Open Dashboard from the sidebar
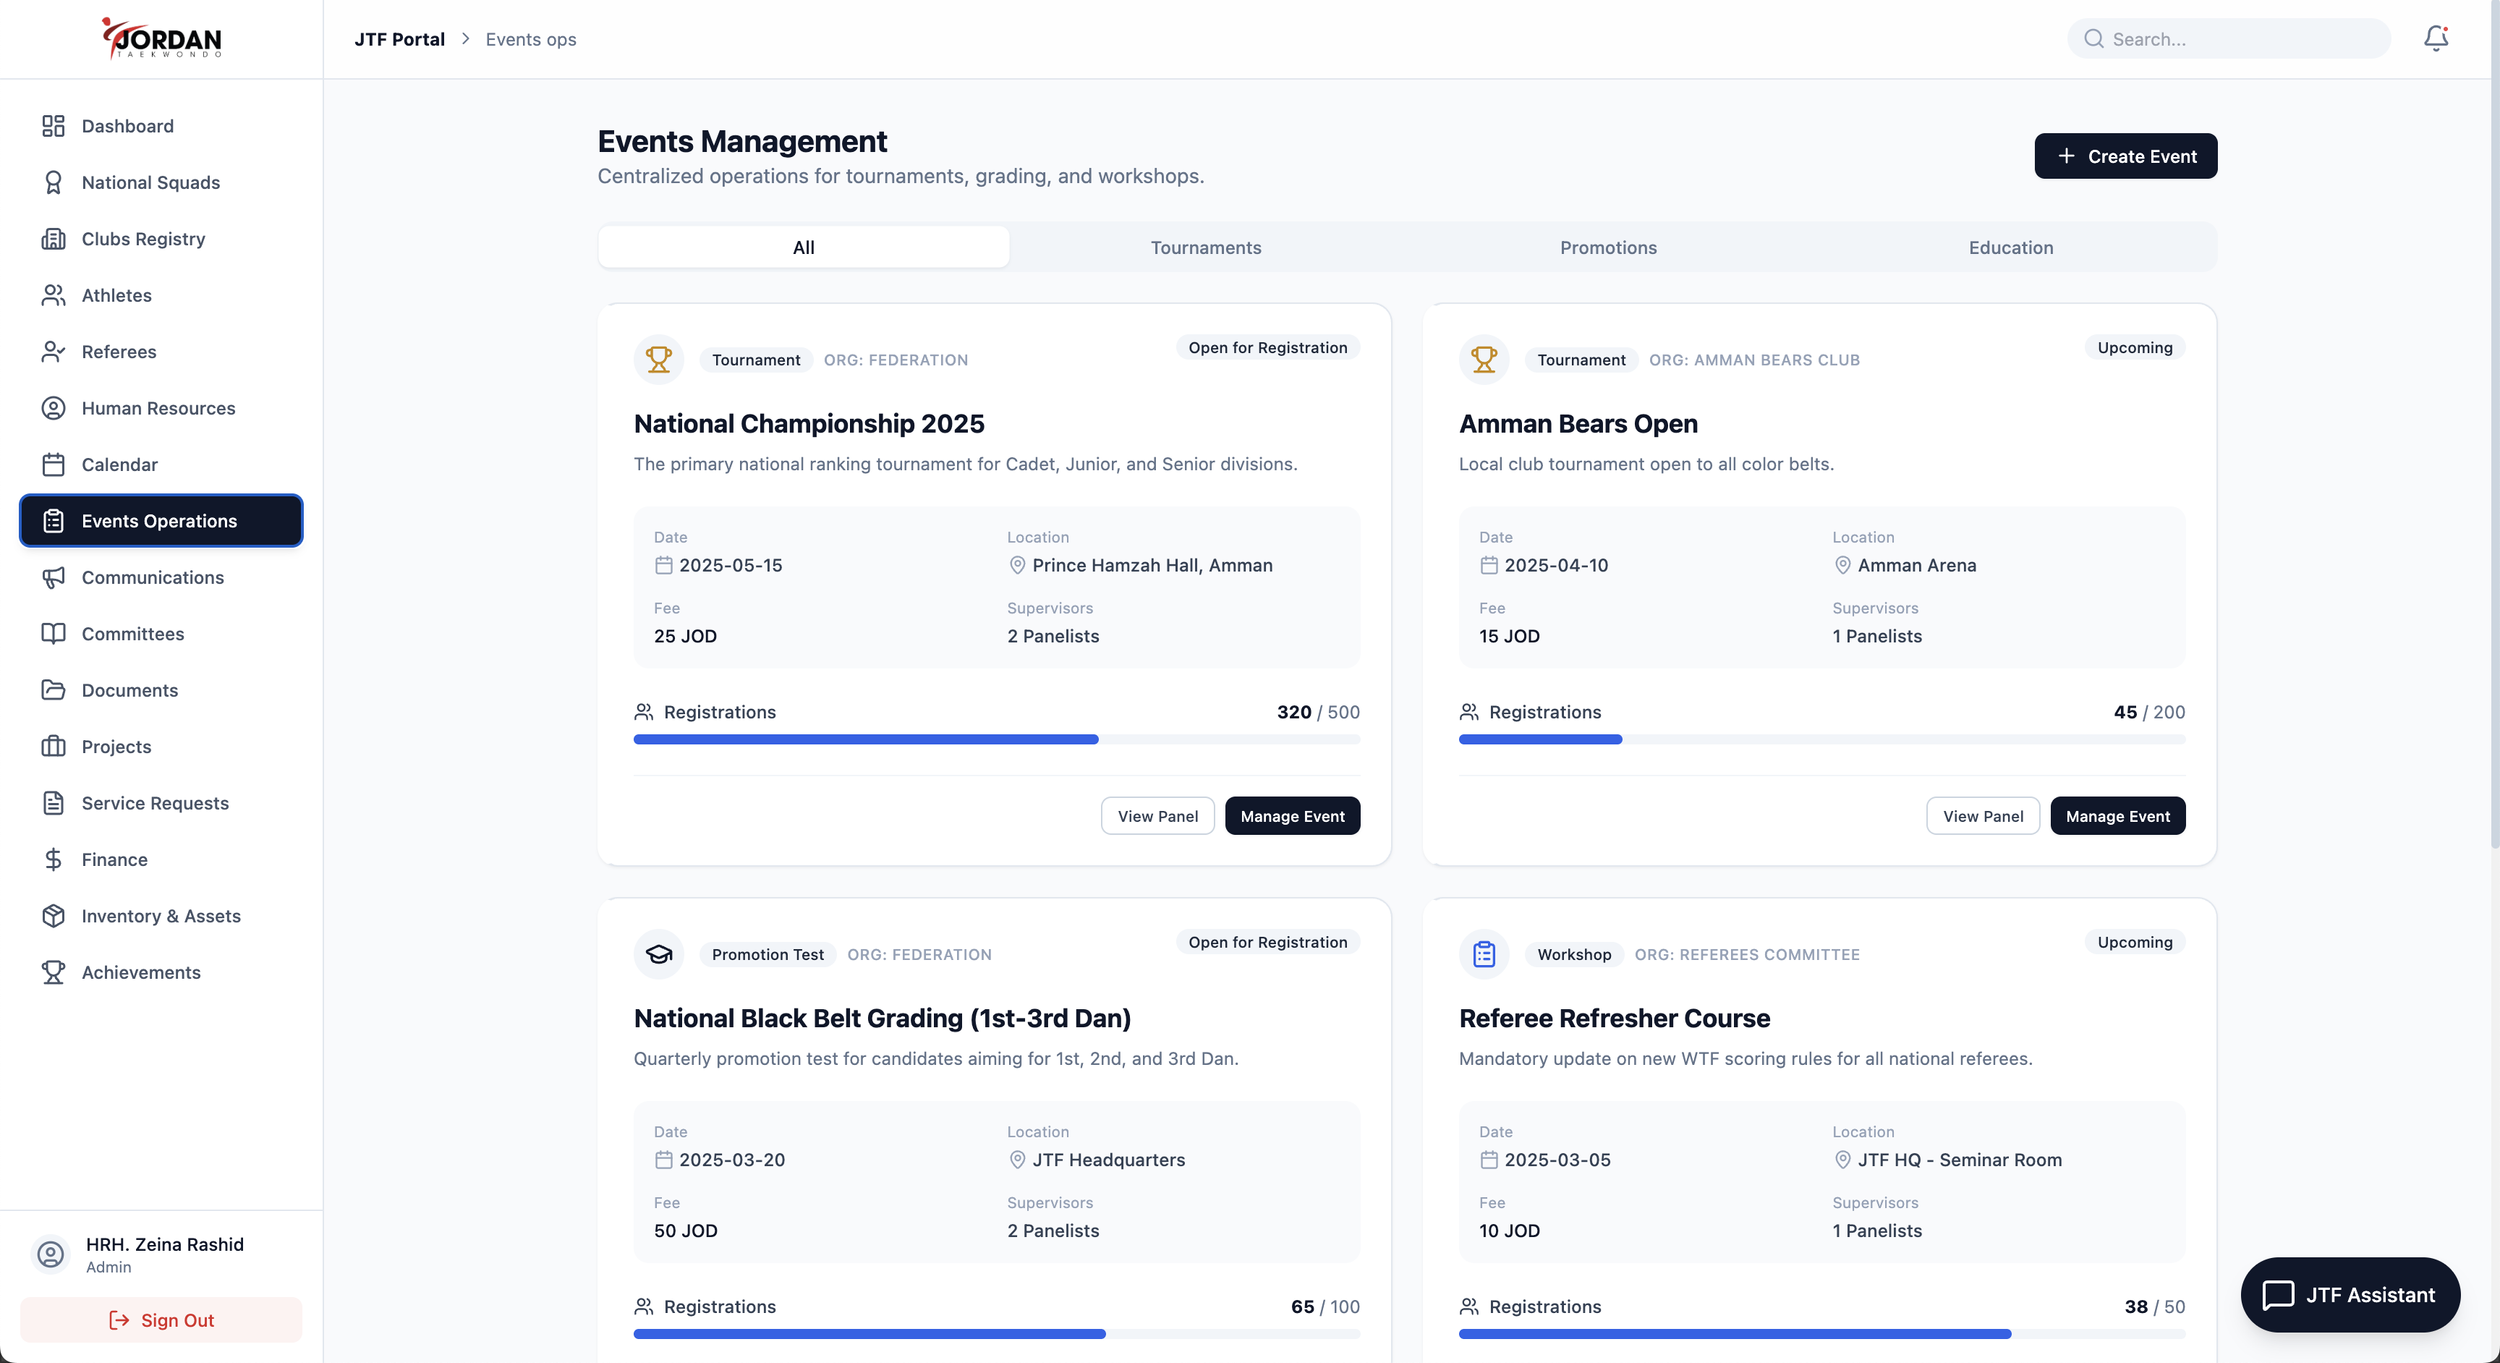 point(127,126)
